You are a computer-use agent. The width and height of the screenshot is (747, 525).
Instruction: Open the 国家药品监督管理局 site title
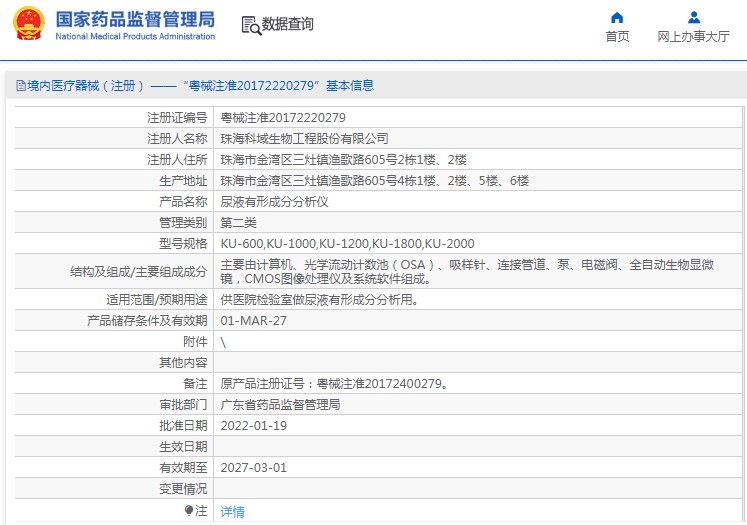point(135,19)
